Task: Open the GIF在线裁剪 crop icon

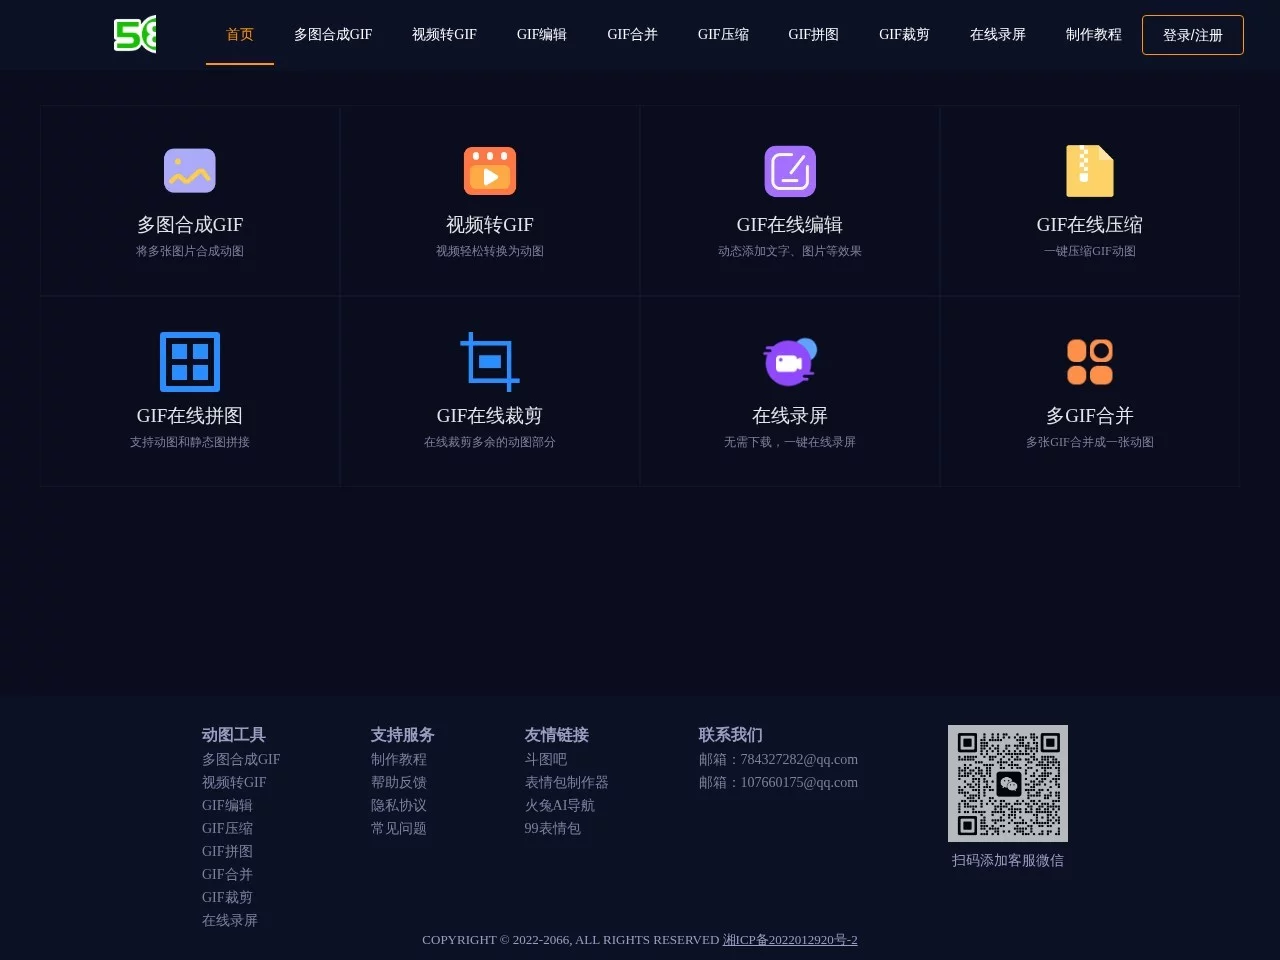Action: pos(490,362)
